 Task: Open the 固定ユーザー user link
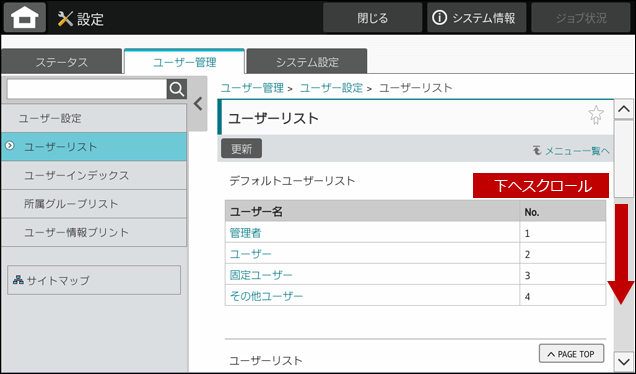coord(261,275)
